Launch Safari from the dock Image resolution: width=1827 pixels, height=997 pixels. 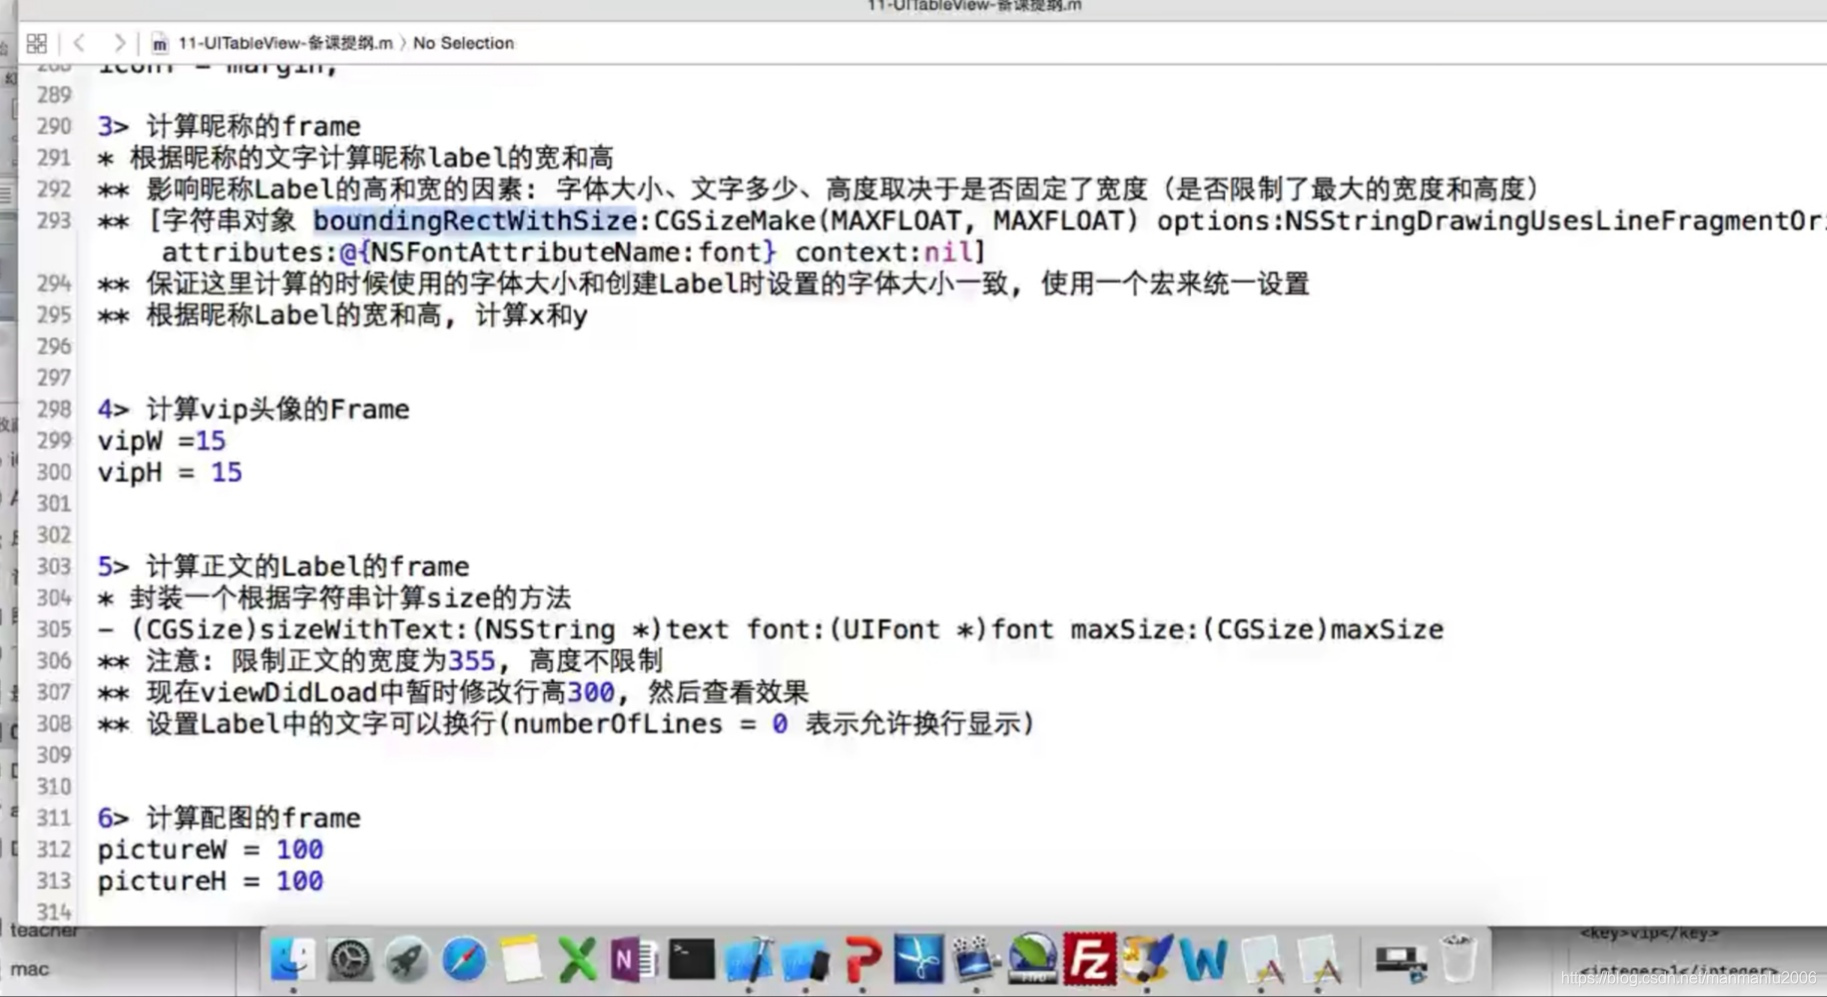[x=464, y=960]
